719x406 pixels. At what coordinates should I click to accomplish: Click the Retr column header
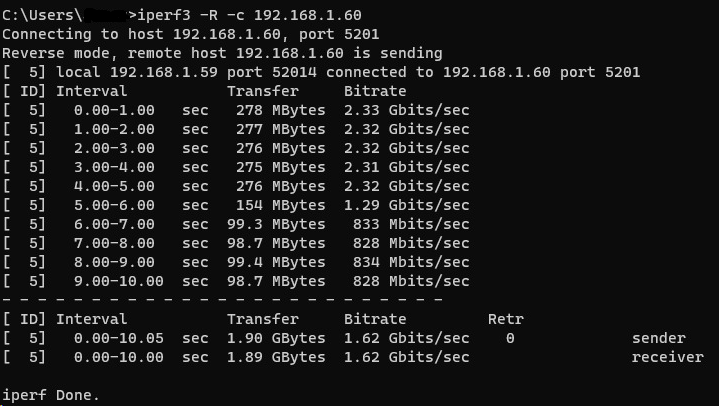[x=506, y=319]
